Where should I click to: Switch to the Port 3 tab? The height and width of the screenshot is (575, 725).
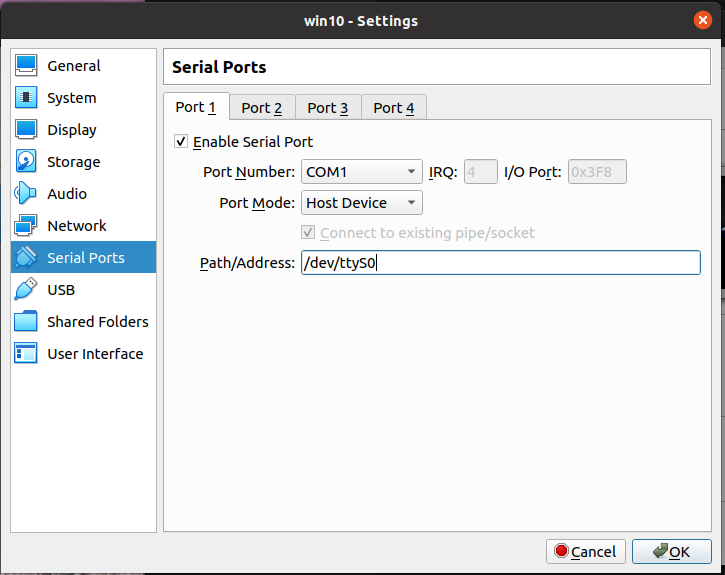(x=328, y=108)
